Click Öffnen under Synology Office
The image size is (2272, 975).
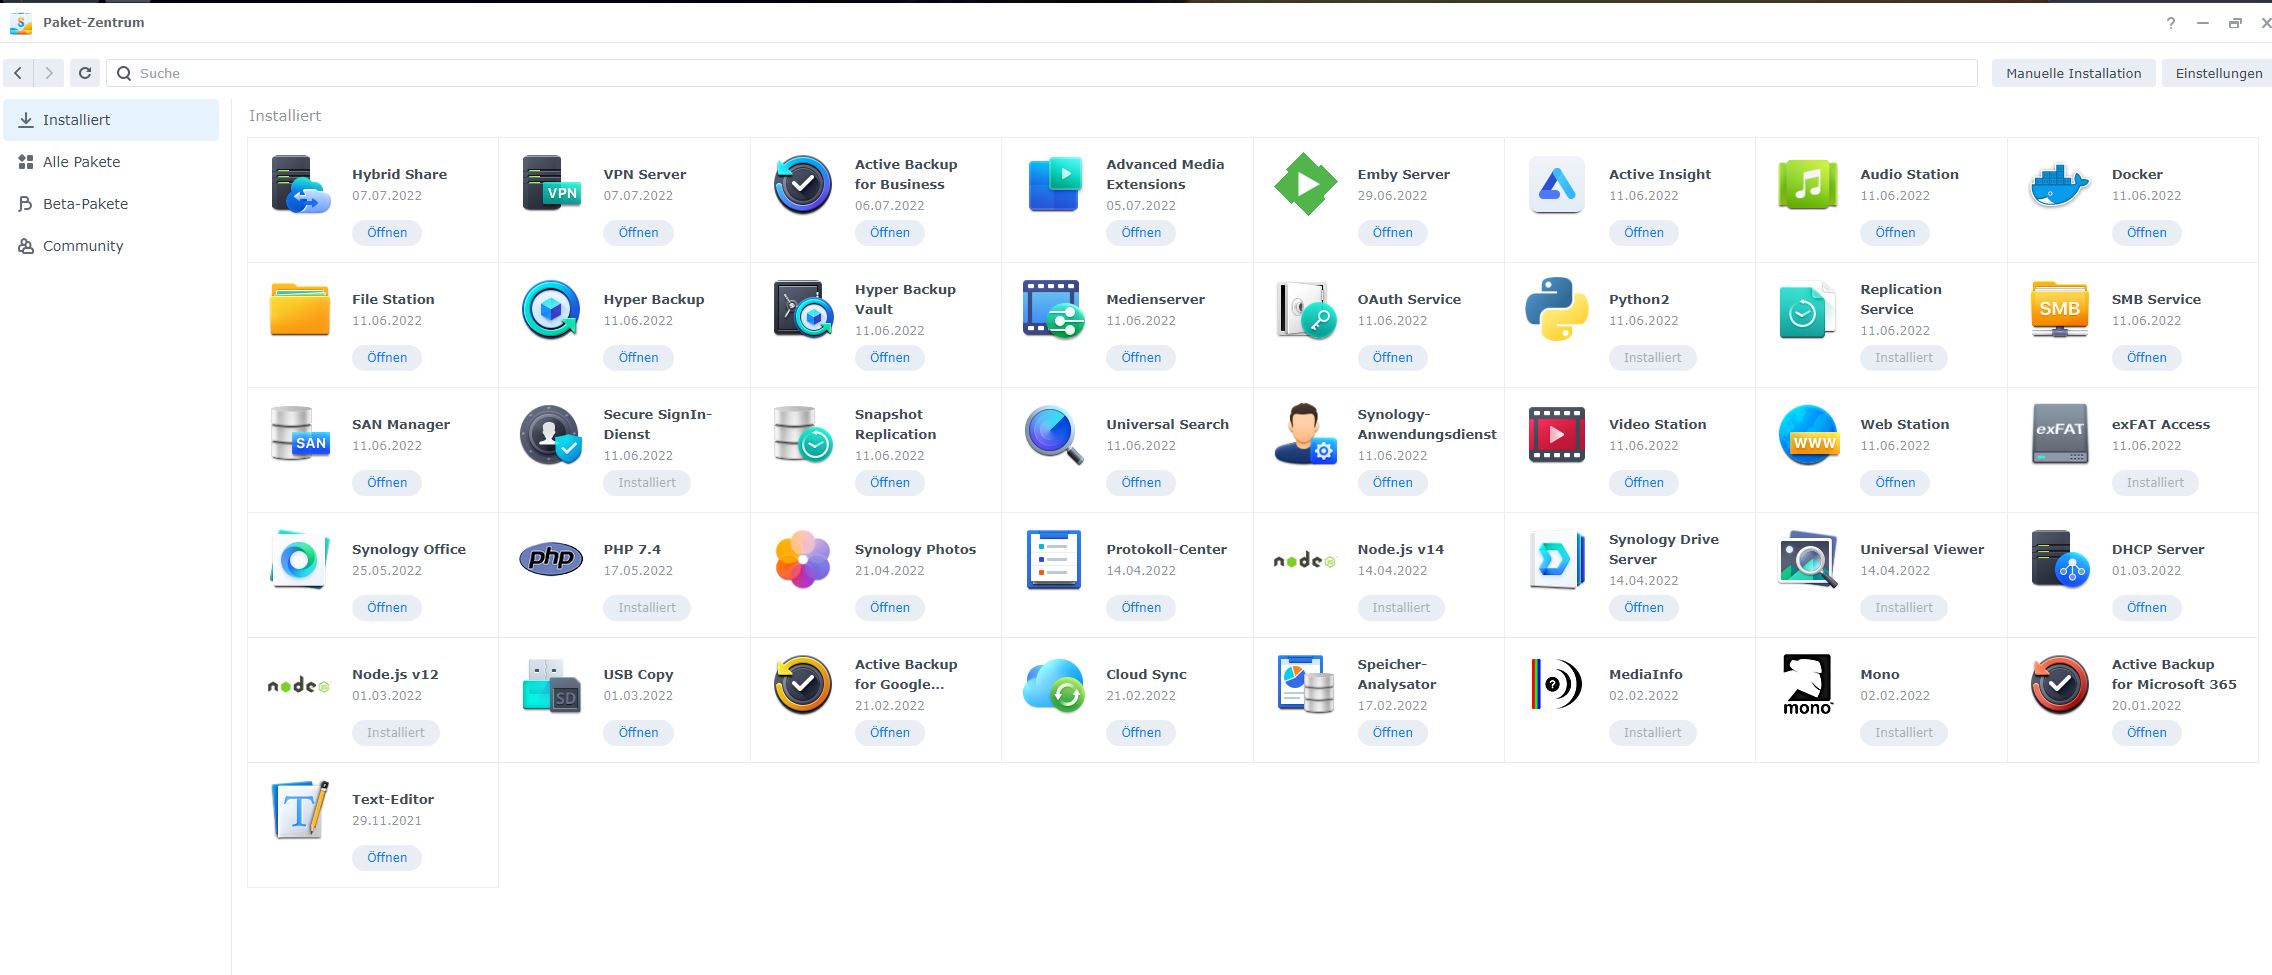click(x=386, y=608)
